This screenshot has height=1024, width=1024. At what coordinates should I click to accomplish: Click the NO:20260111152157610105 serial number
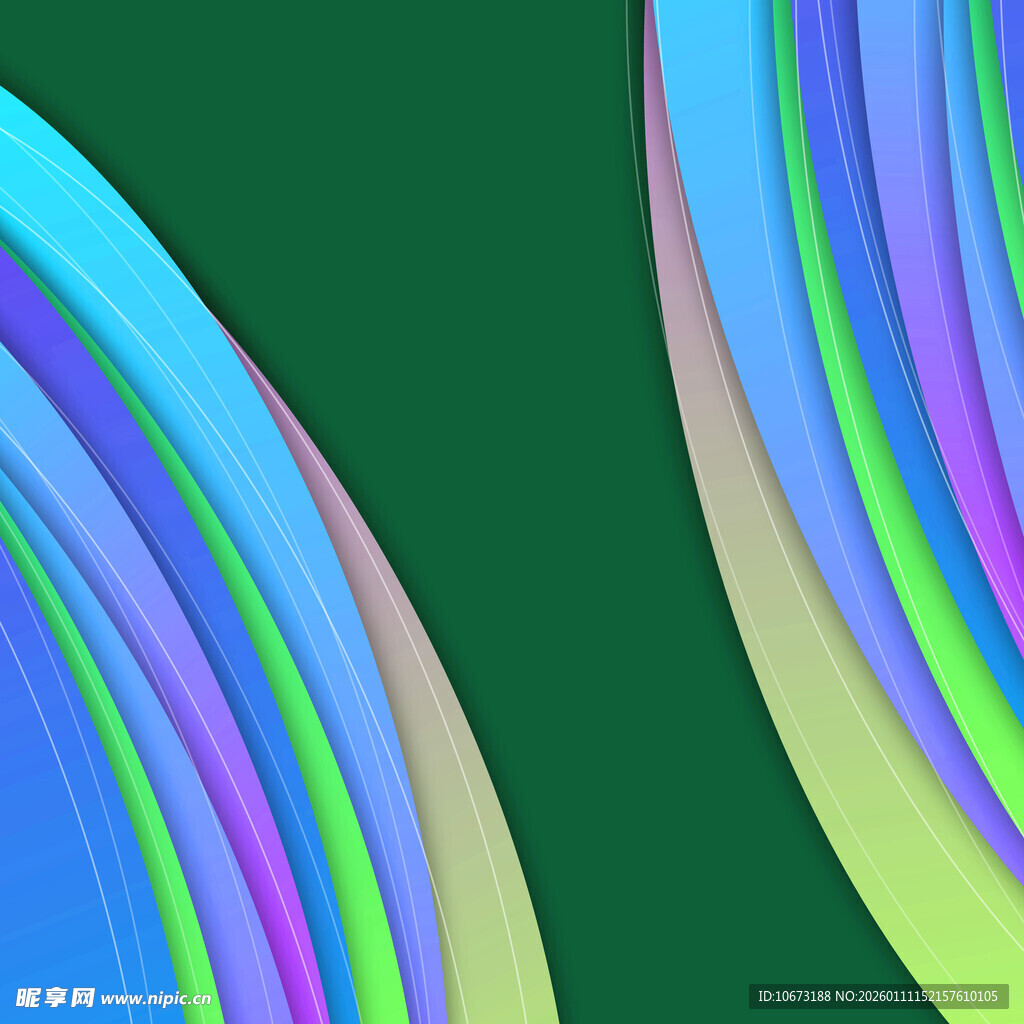(917, 996)
